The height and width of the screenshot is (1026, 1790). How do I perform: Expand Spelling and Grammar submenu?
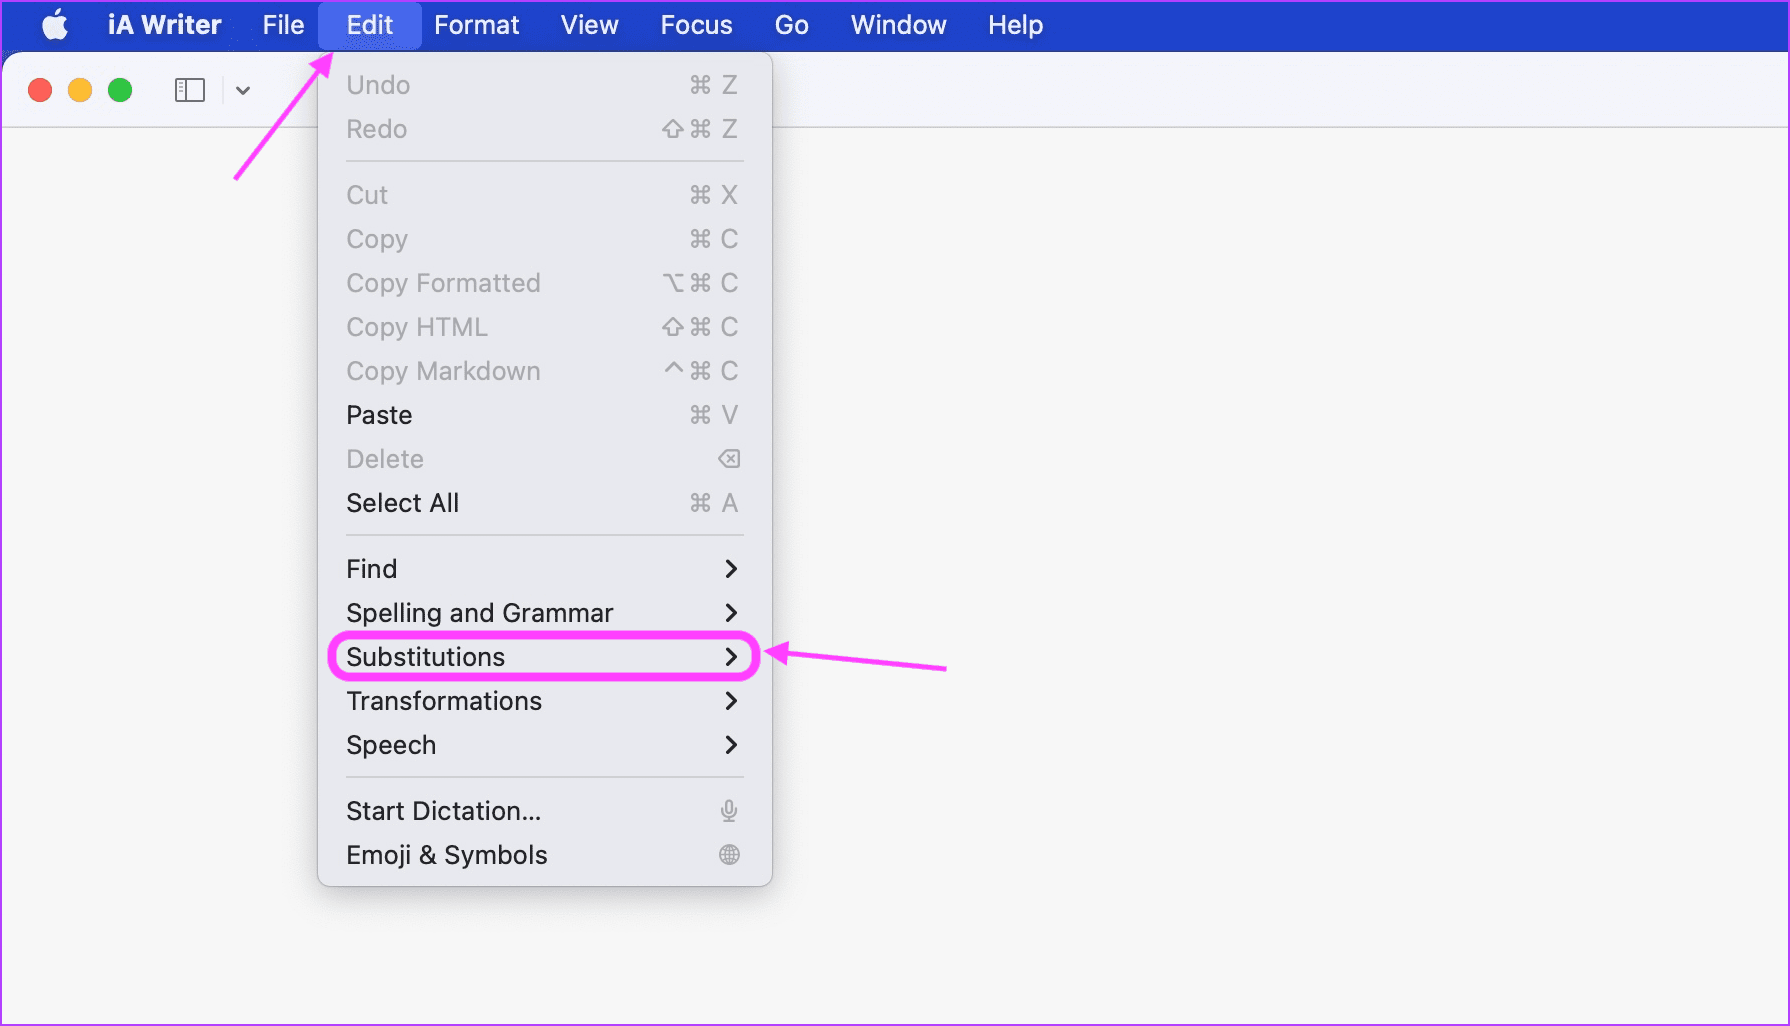(545, 613)
